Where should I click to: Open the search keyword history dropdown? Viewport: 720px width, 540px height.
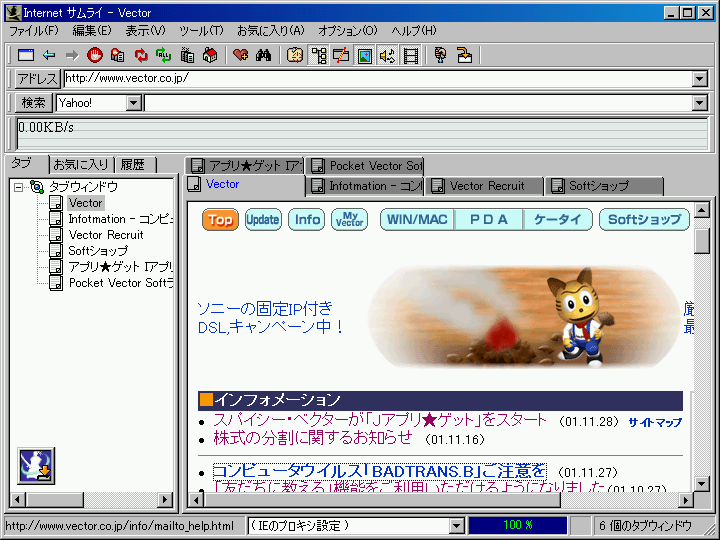coord(699,103)
